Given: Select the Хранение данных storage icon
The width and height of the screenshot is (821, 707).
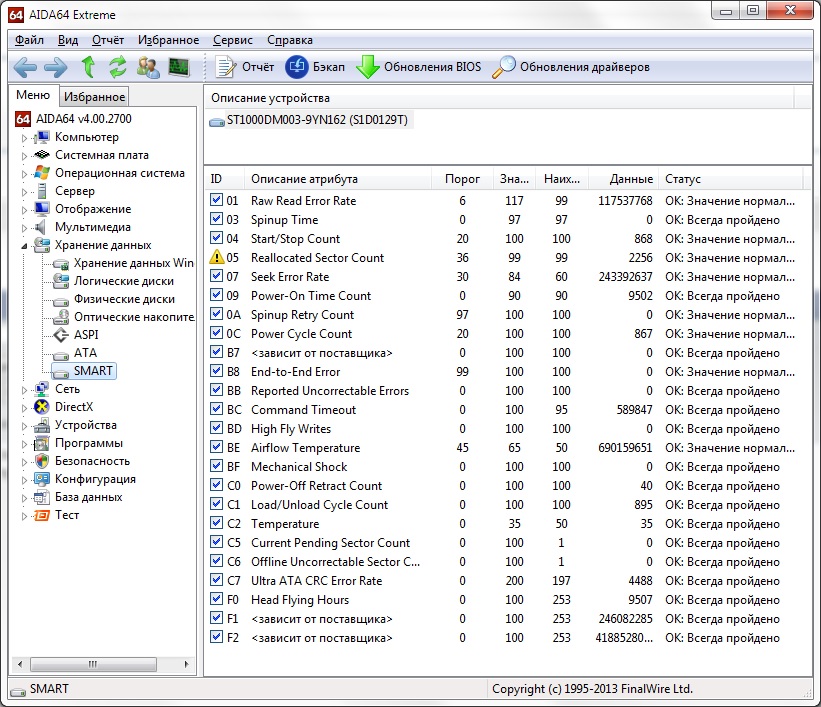Looking at the screenshot, I should [x=41, y=245].
